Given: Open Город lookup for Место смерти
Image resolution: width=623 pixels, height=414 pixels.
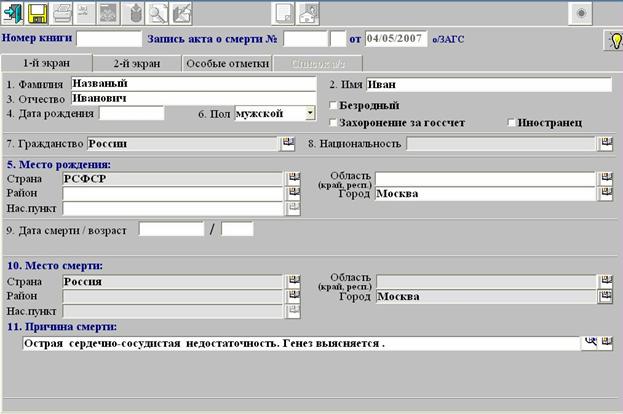Looking at the screenshot, I should coord(606,296).
